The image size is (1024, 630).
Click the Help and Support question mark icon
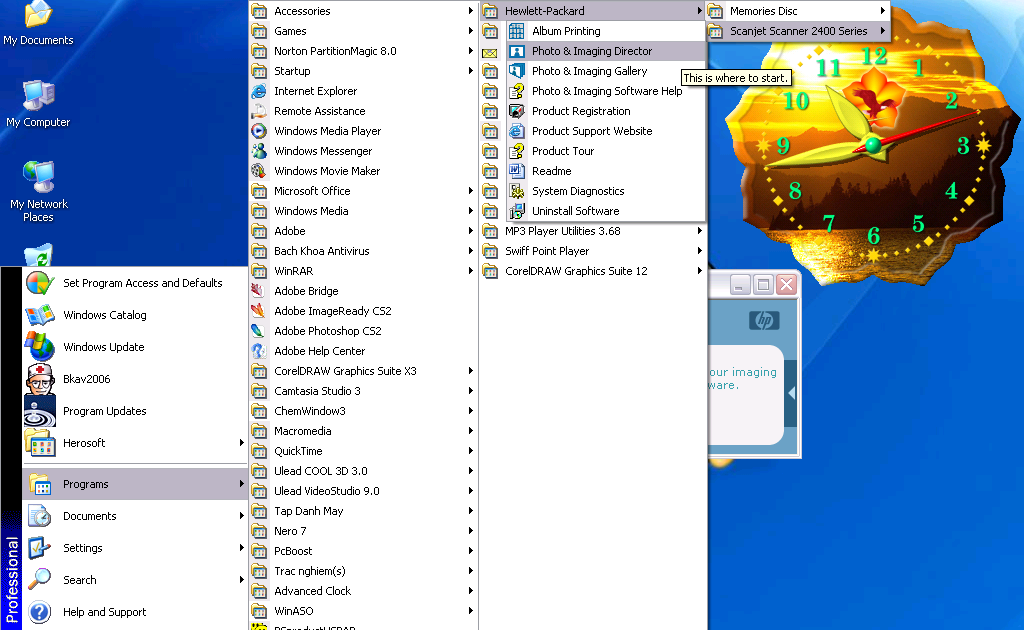[40, 612]
